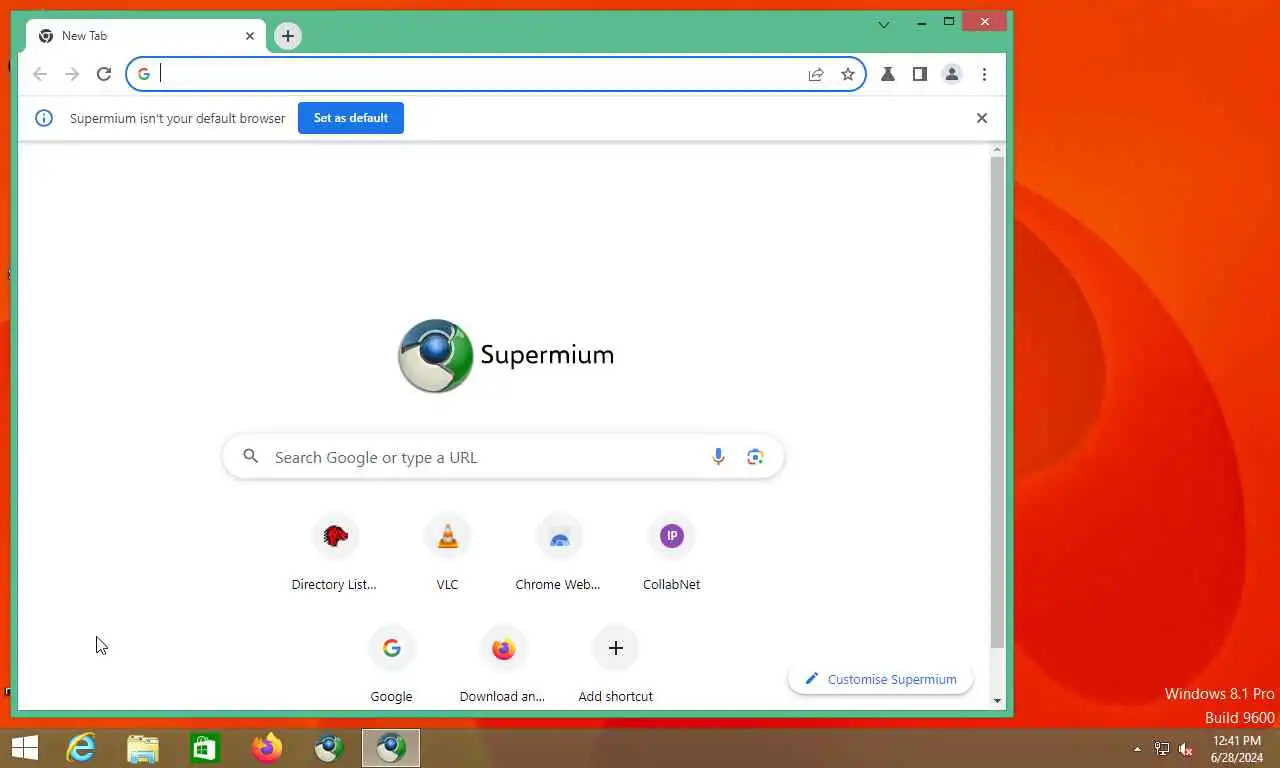
Task: Open the Chrome Web Store shortcut
Action: click(559, 554)
